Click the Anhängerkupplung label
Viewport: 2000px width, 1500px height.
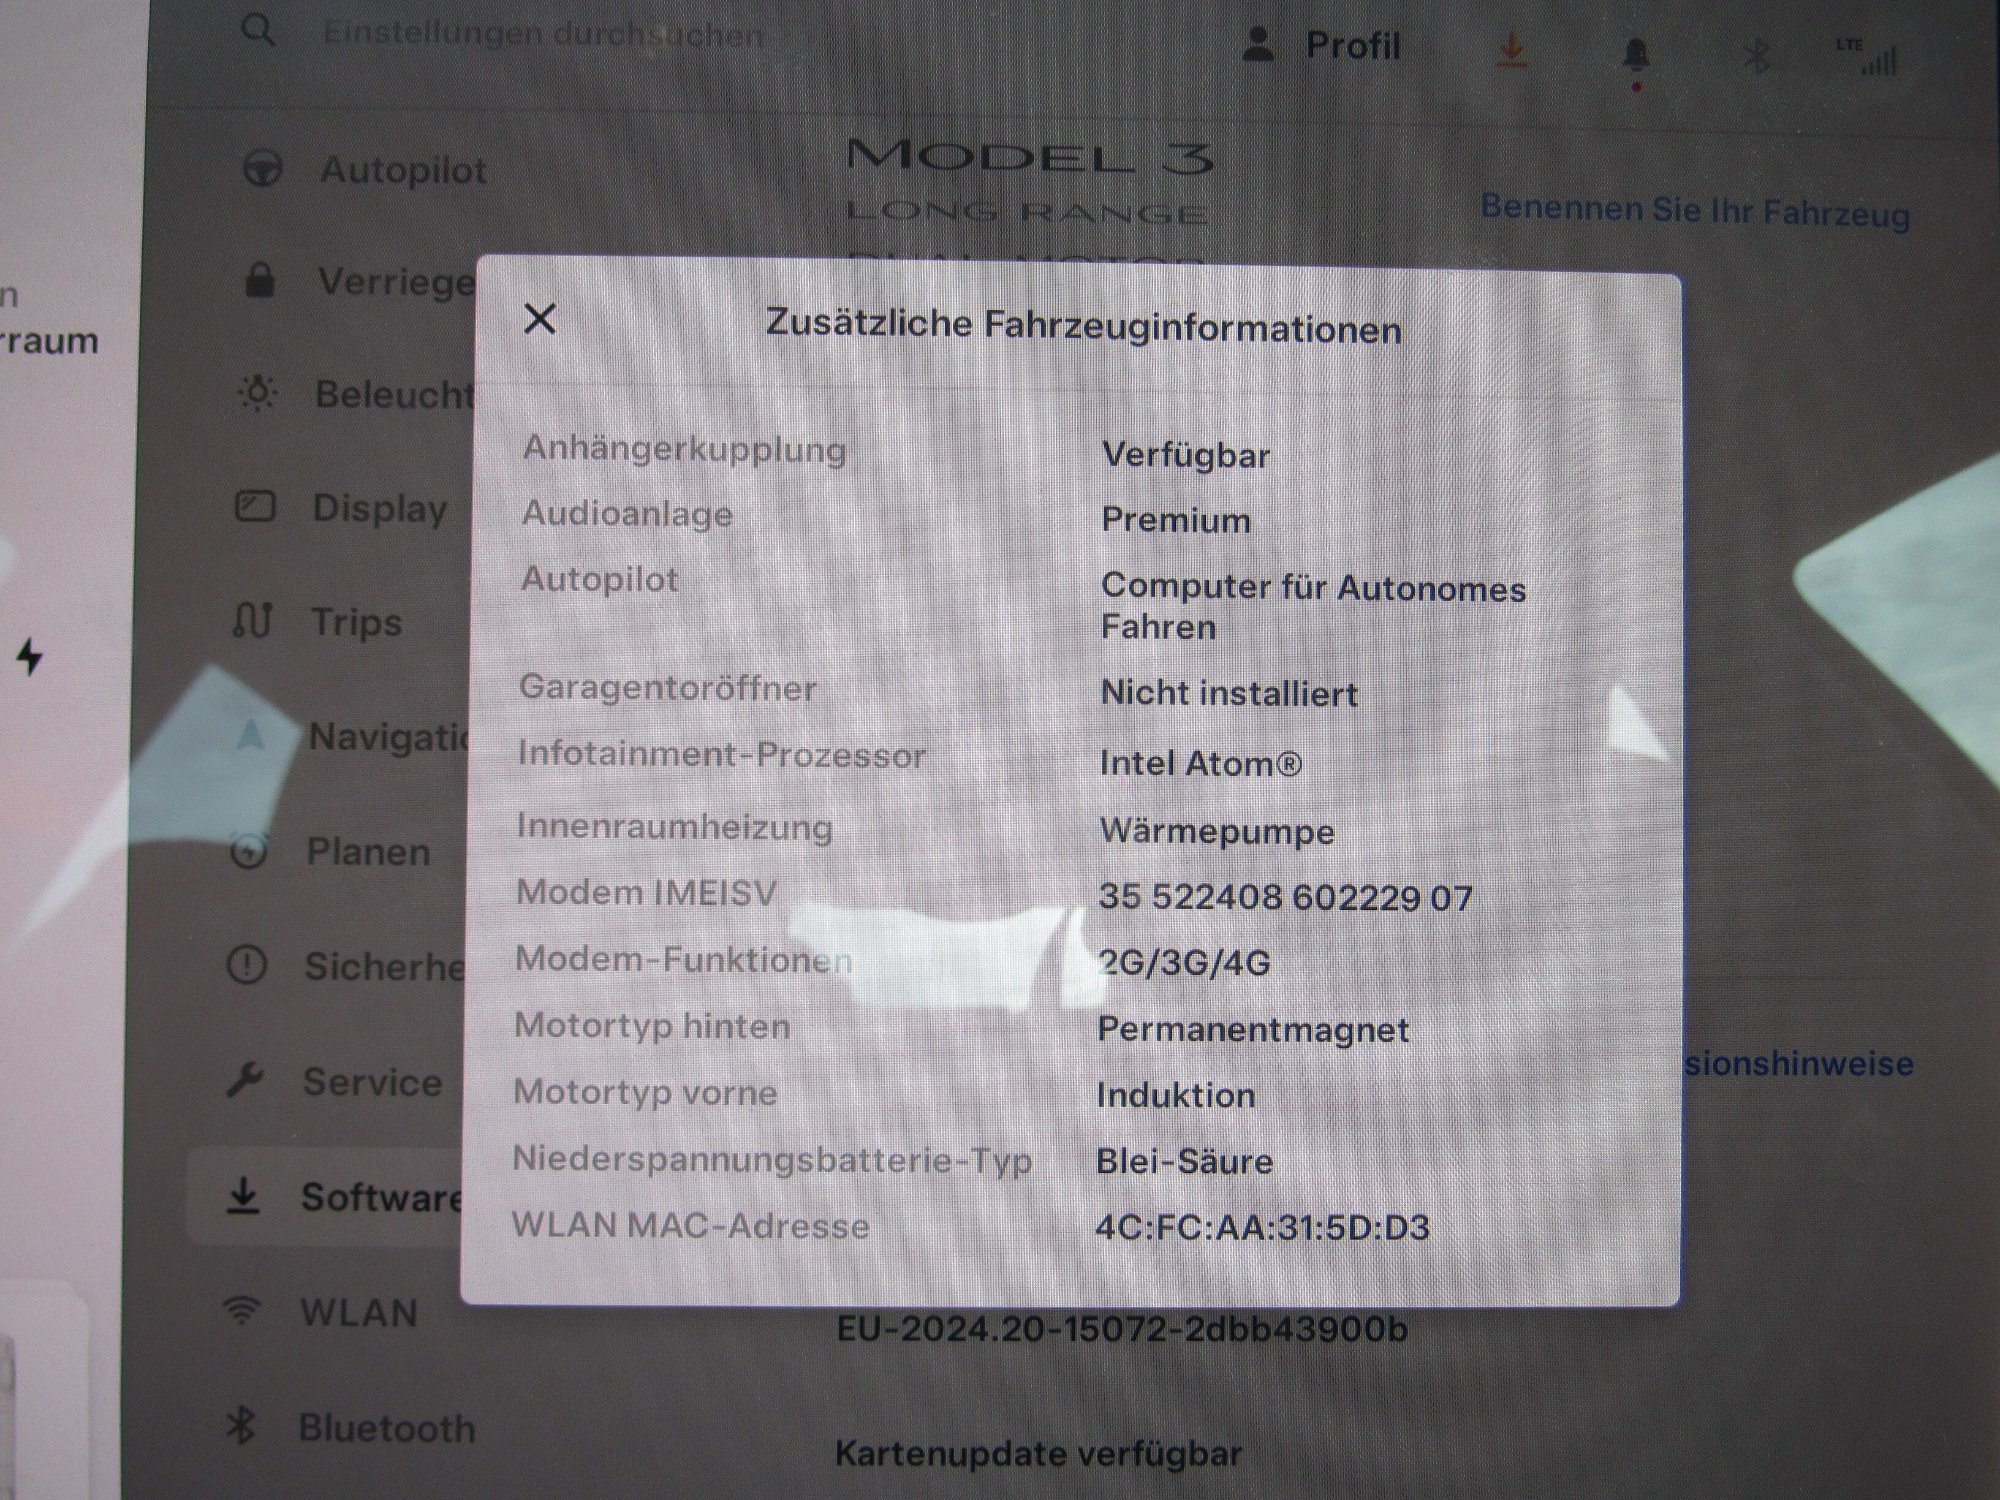point(685,449)
